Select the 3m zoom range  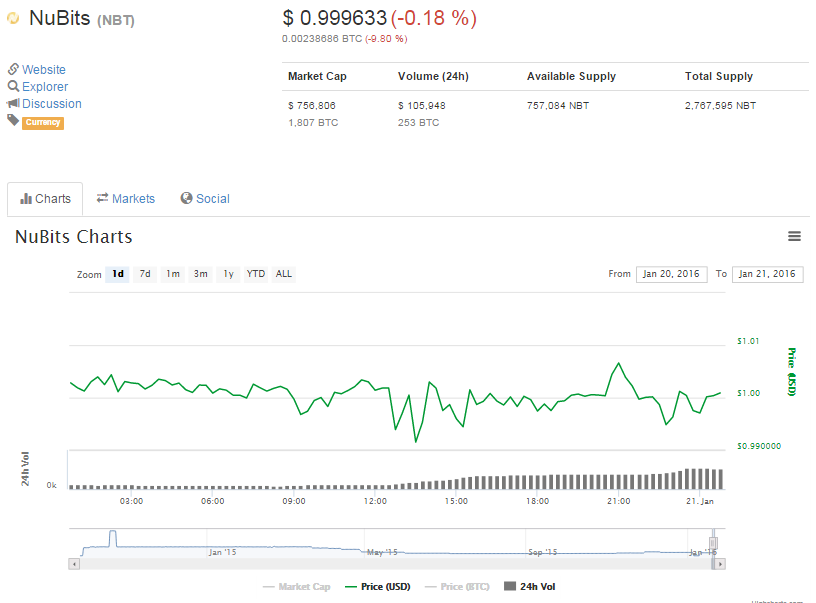point(200,274)
